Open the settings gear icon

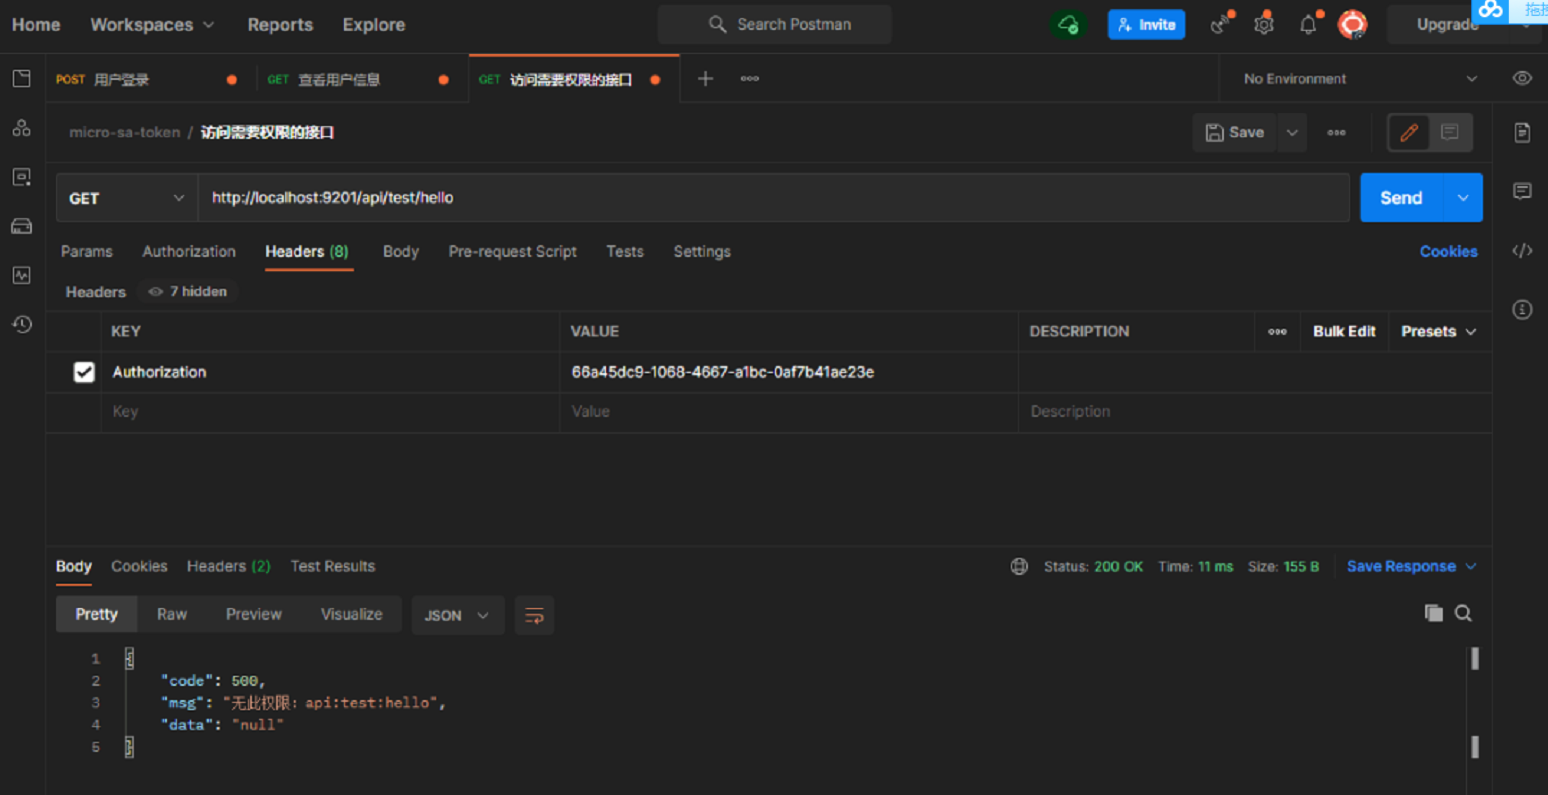pos(1264,25)
